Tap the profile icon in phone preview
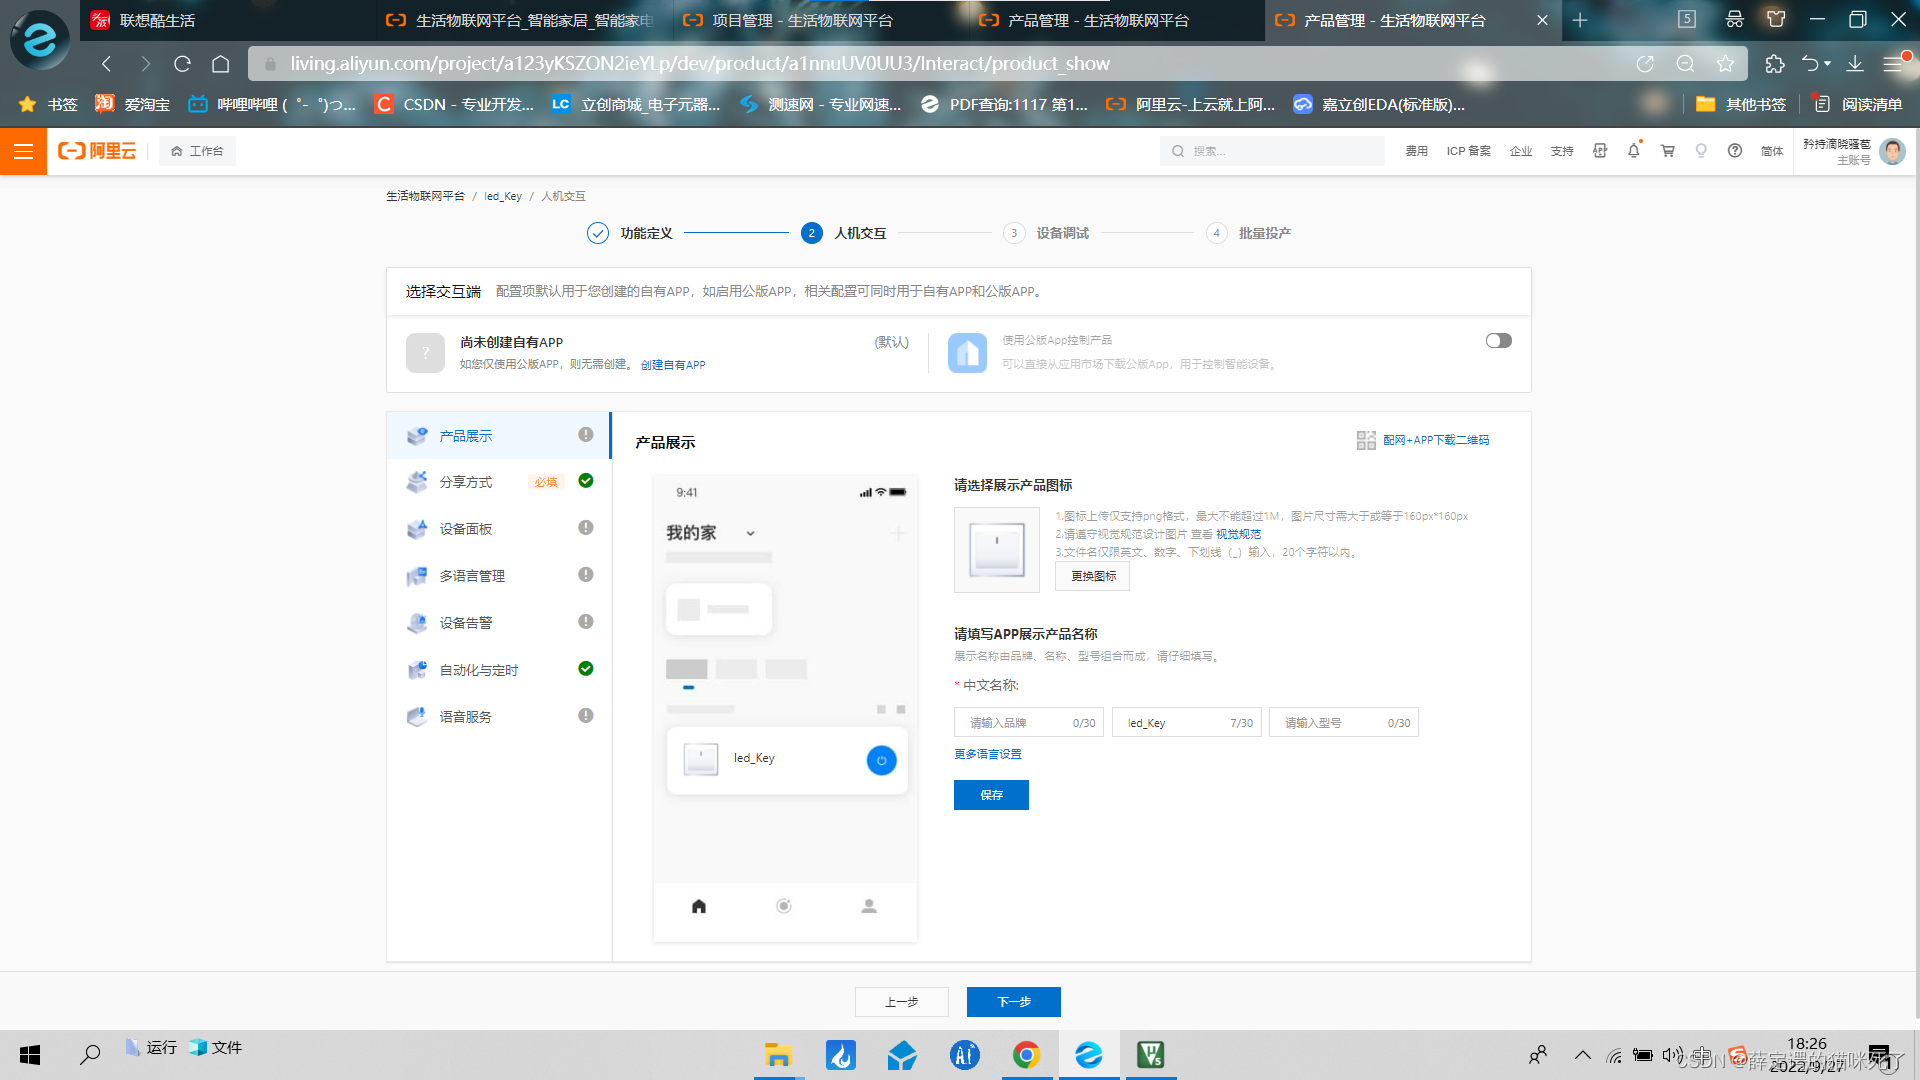This screenshot has height=1080, width=1920. (x=869, y=906)
